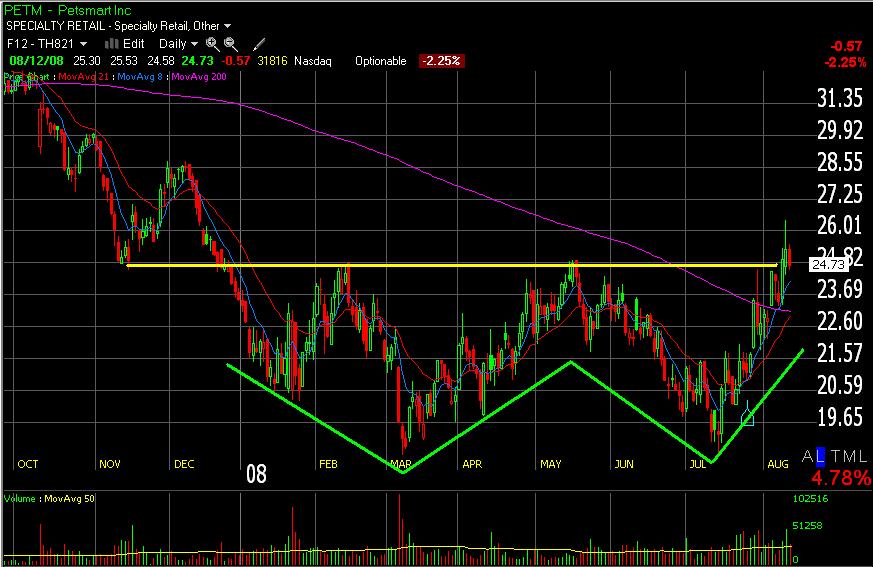Click the PETM - Petsmart Inc symbol title
Image resolution: width=873 pixels, height=567 pixels.
(68, 10)
